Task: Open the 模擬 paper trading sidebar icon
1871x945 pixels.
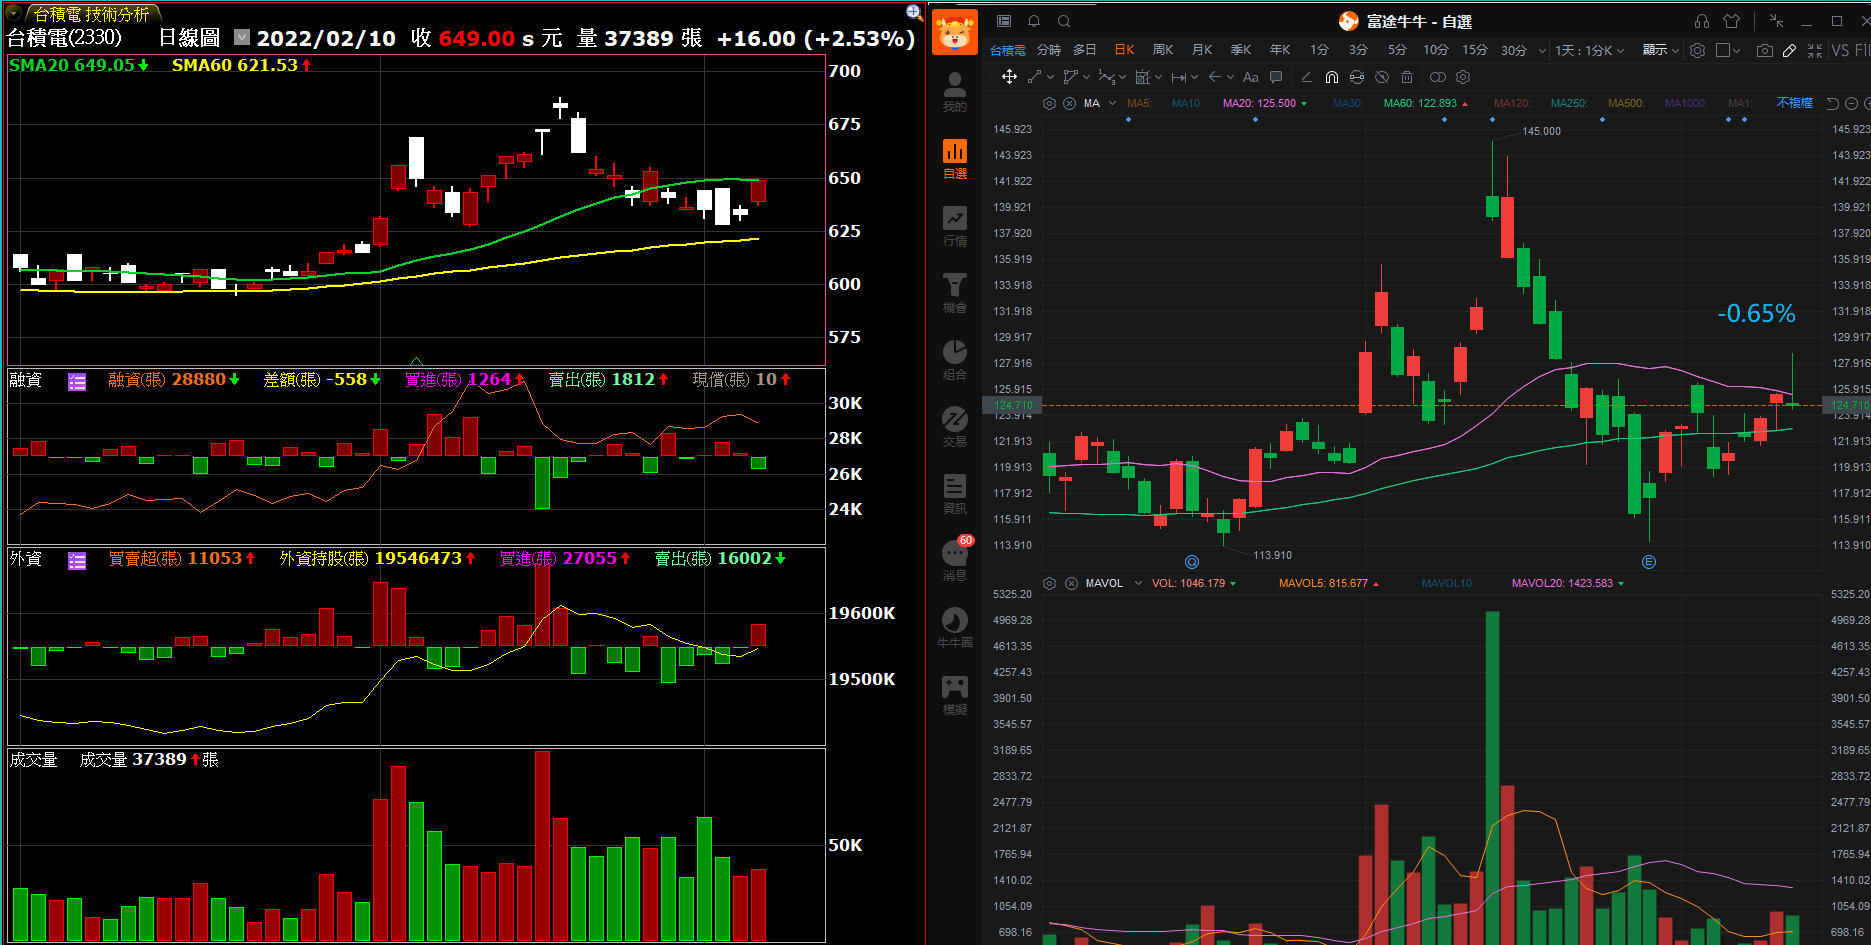Action: 955,695
